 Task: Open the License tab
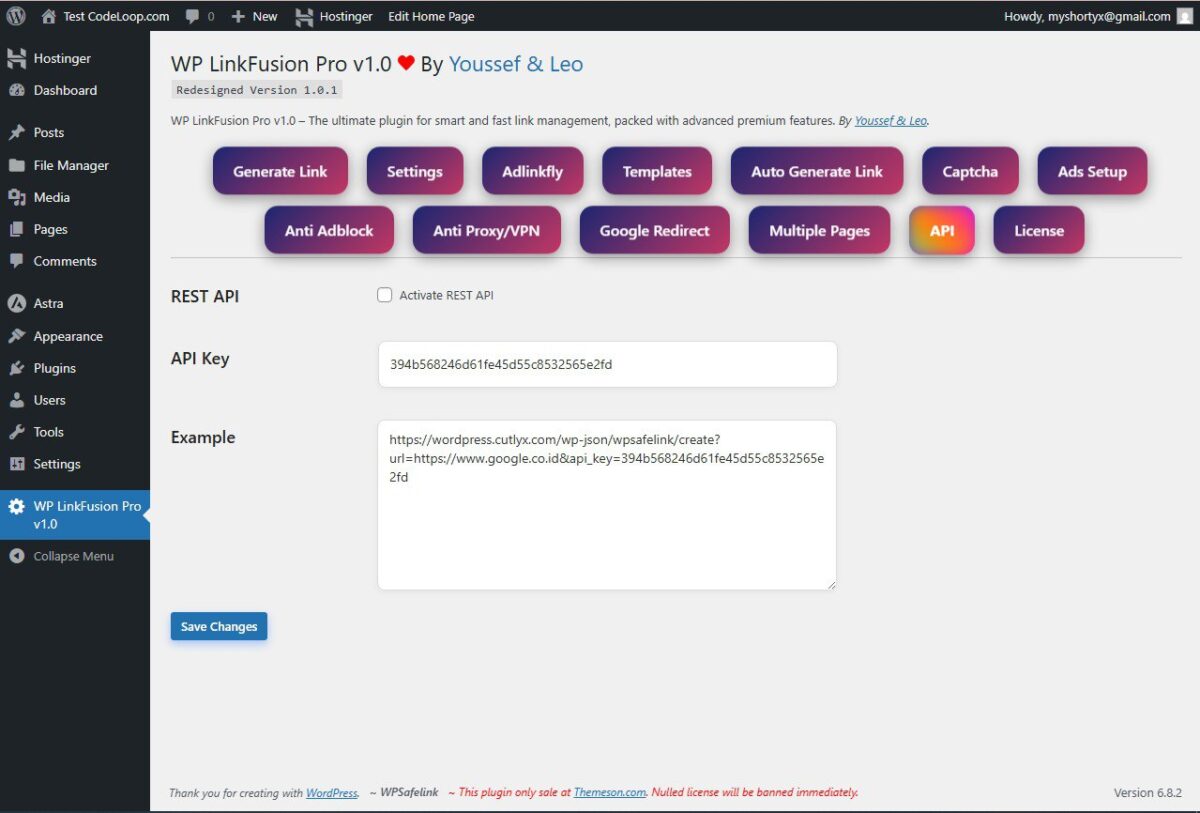coord(1039,230)
